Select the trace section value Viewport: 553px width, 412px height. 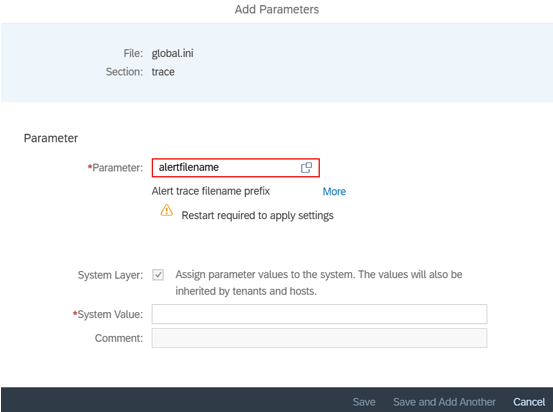coord(163,72)
